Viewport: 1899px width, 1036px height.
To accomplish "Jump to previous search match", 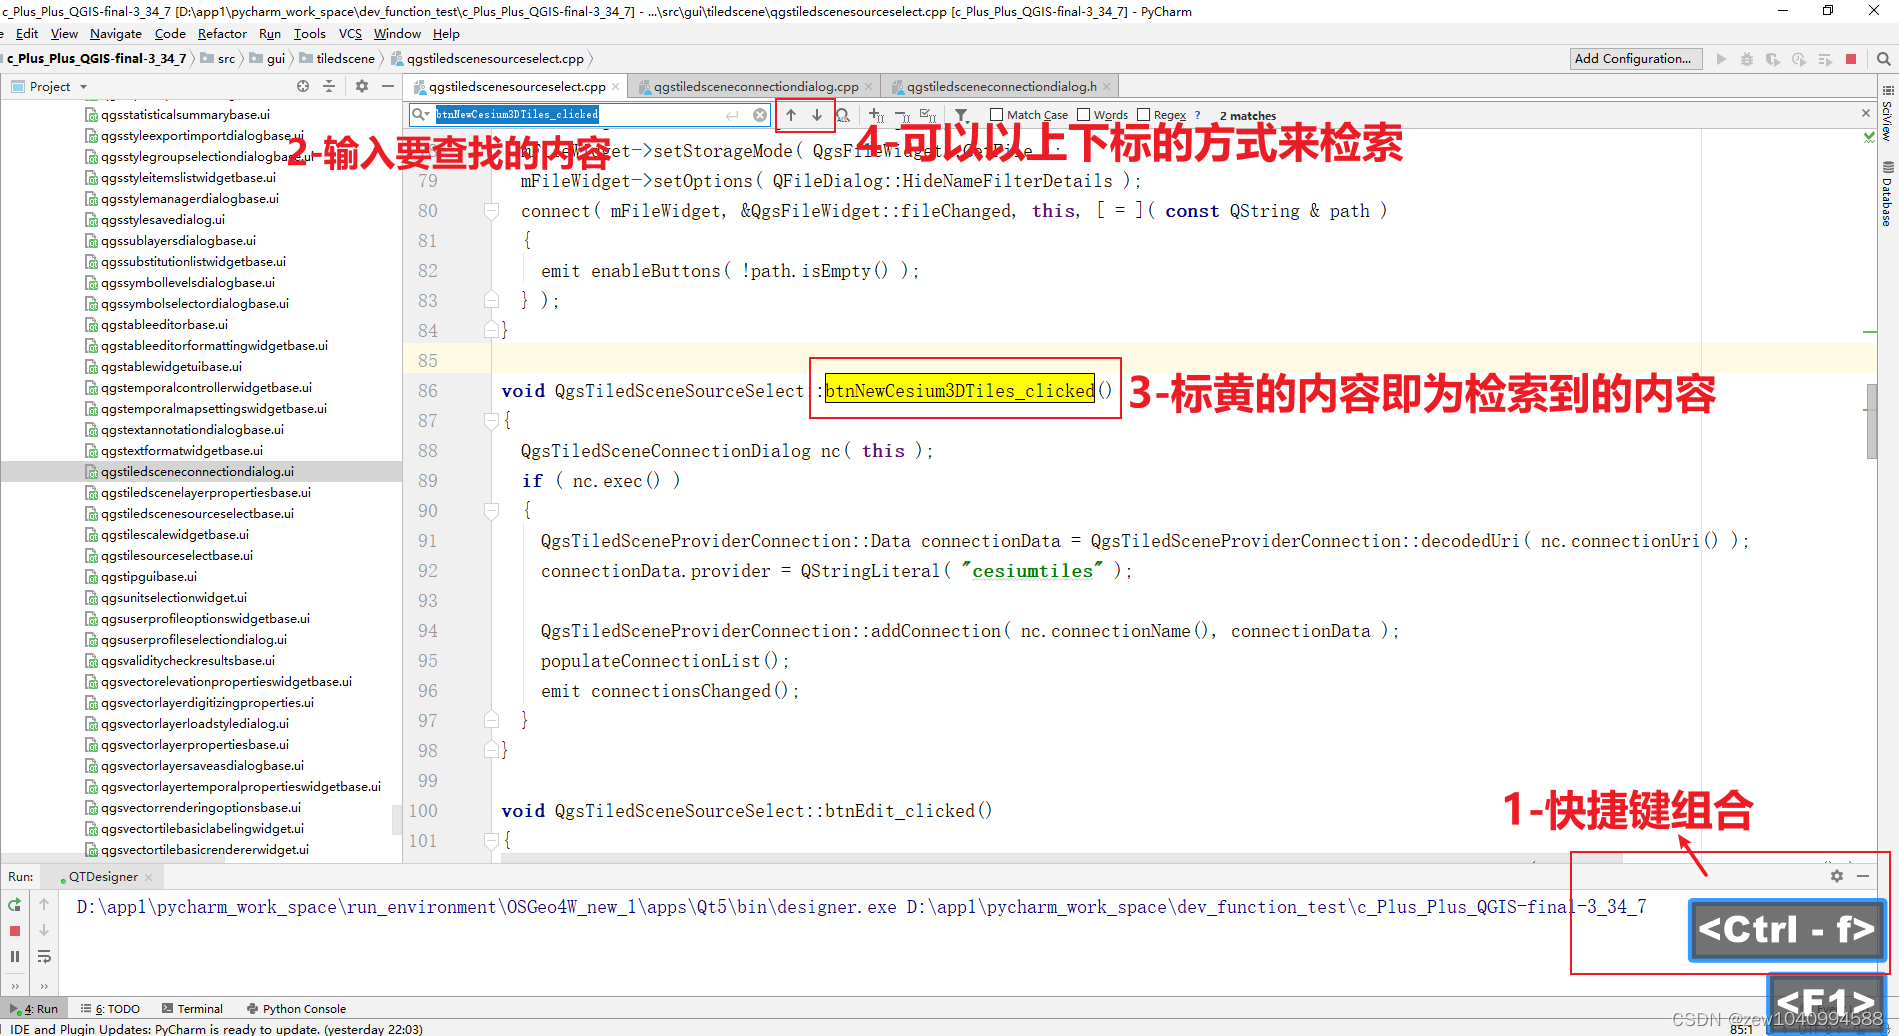I will coord(791,115).
